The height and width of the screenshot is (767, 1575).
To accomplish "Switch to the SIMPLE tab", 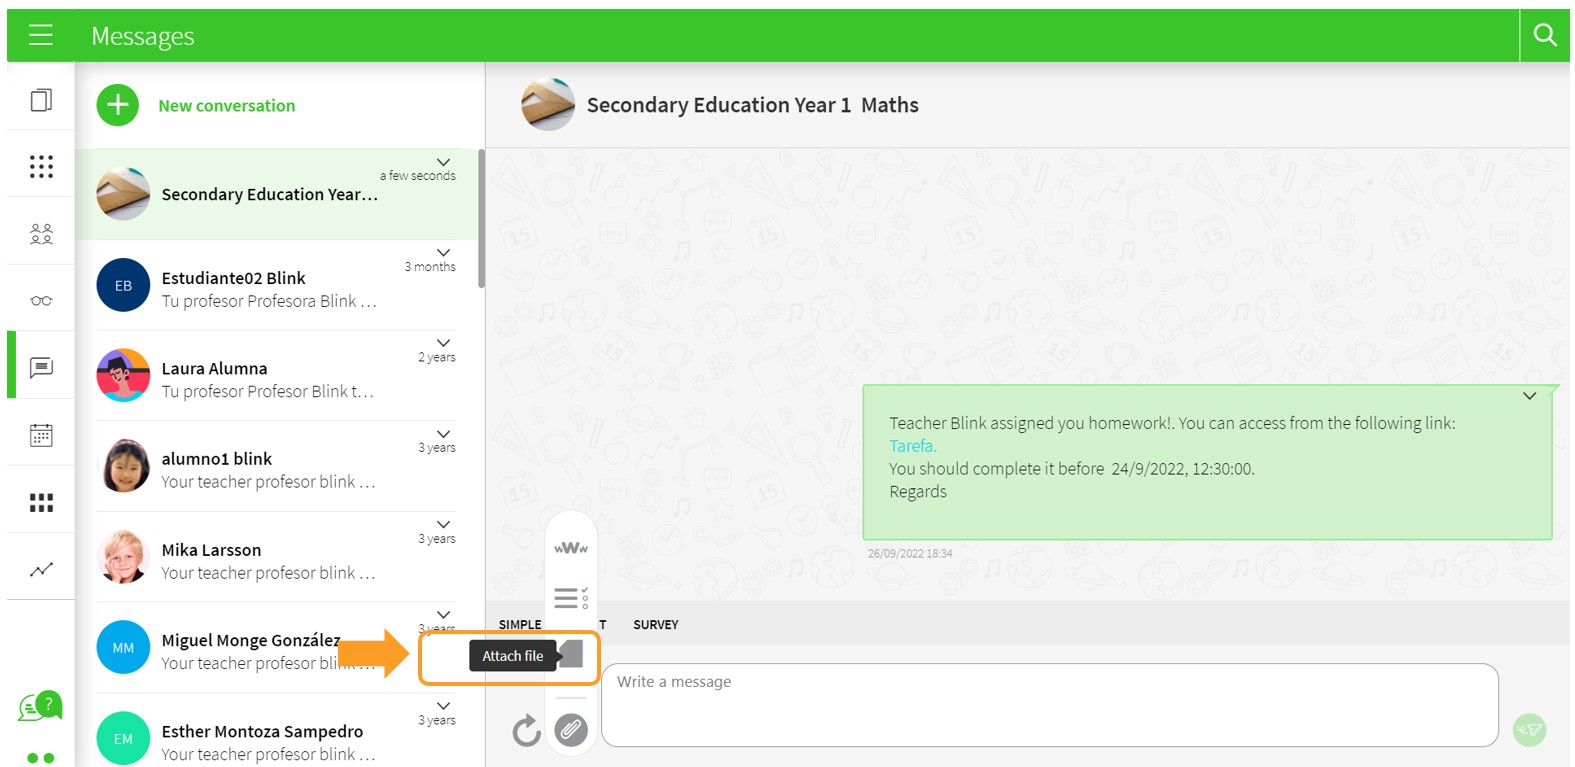I will [x=520, y=625].
